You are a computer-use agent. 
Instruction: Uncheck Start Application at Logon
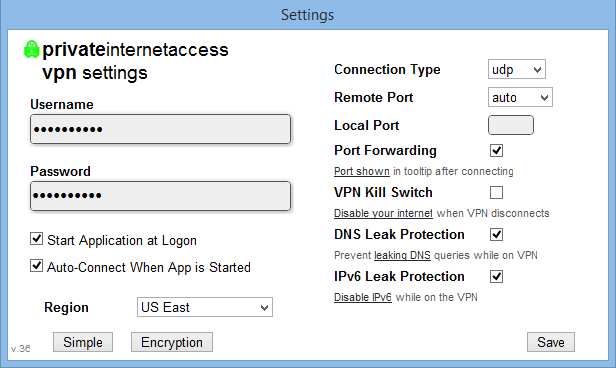[37, 238]
